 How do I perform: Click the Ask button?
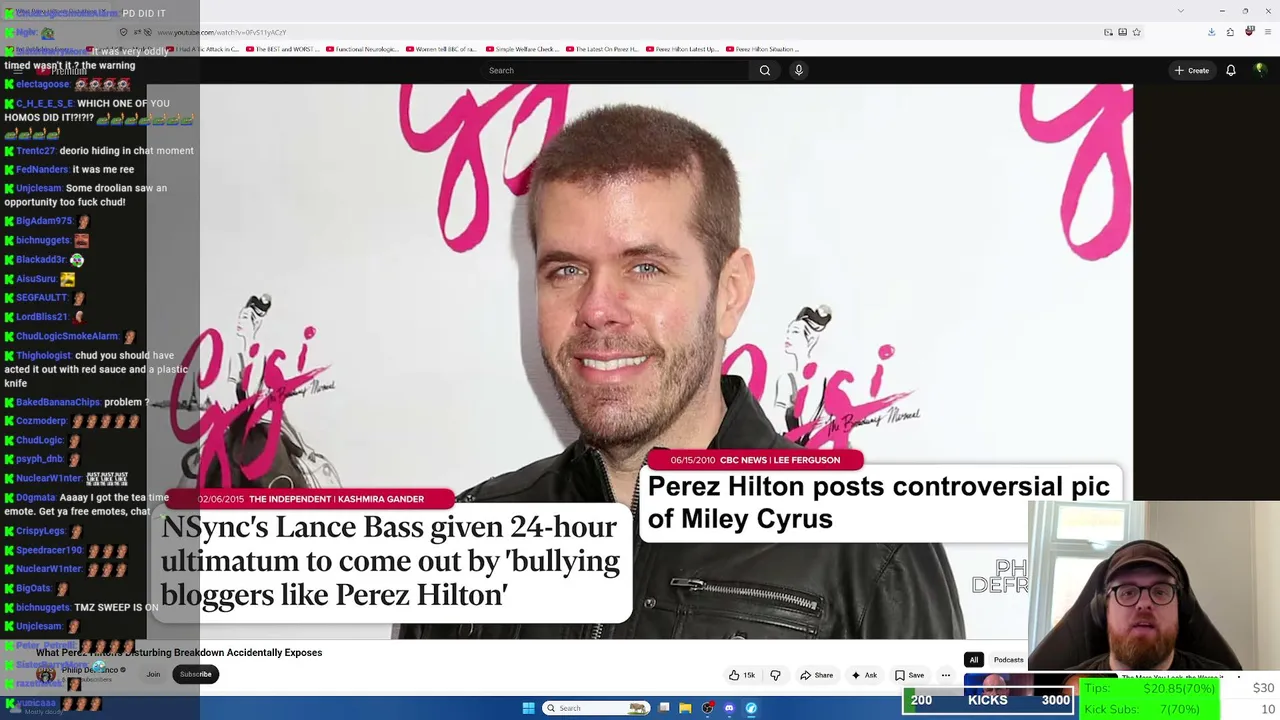(864, 675)
